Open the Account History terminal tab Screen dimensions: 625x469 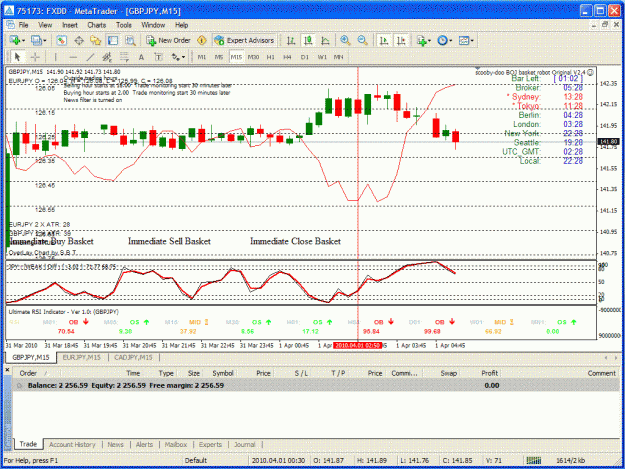click(72, 444)
